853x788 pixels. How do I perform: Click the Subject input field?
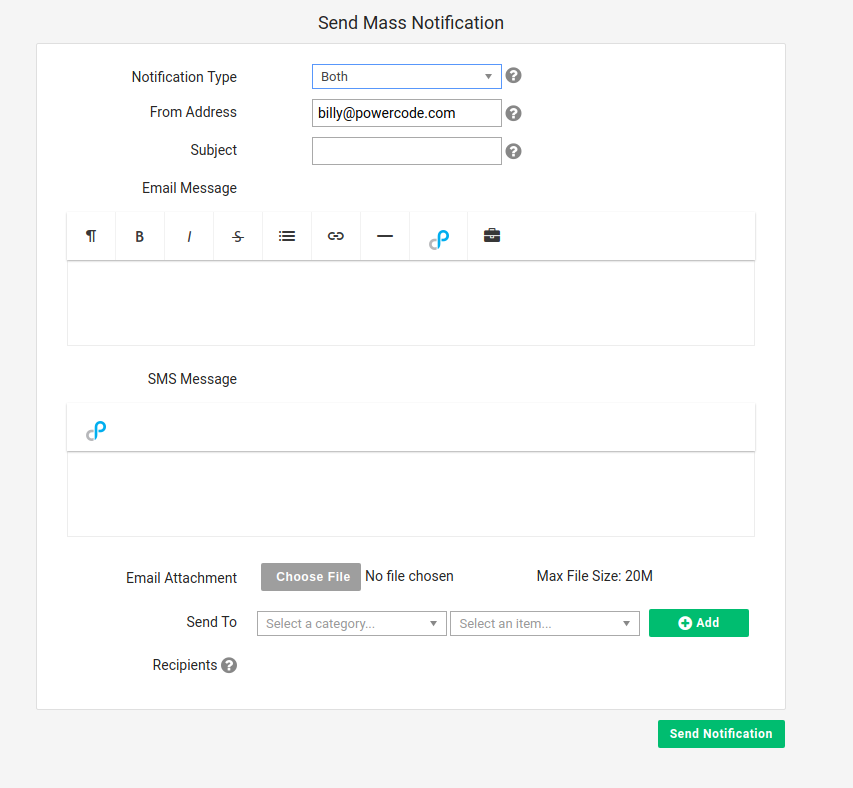[406, 151]
